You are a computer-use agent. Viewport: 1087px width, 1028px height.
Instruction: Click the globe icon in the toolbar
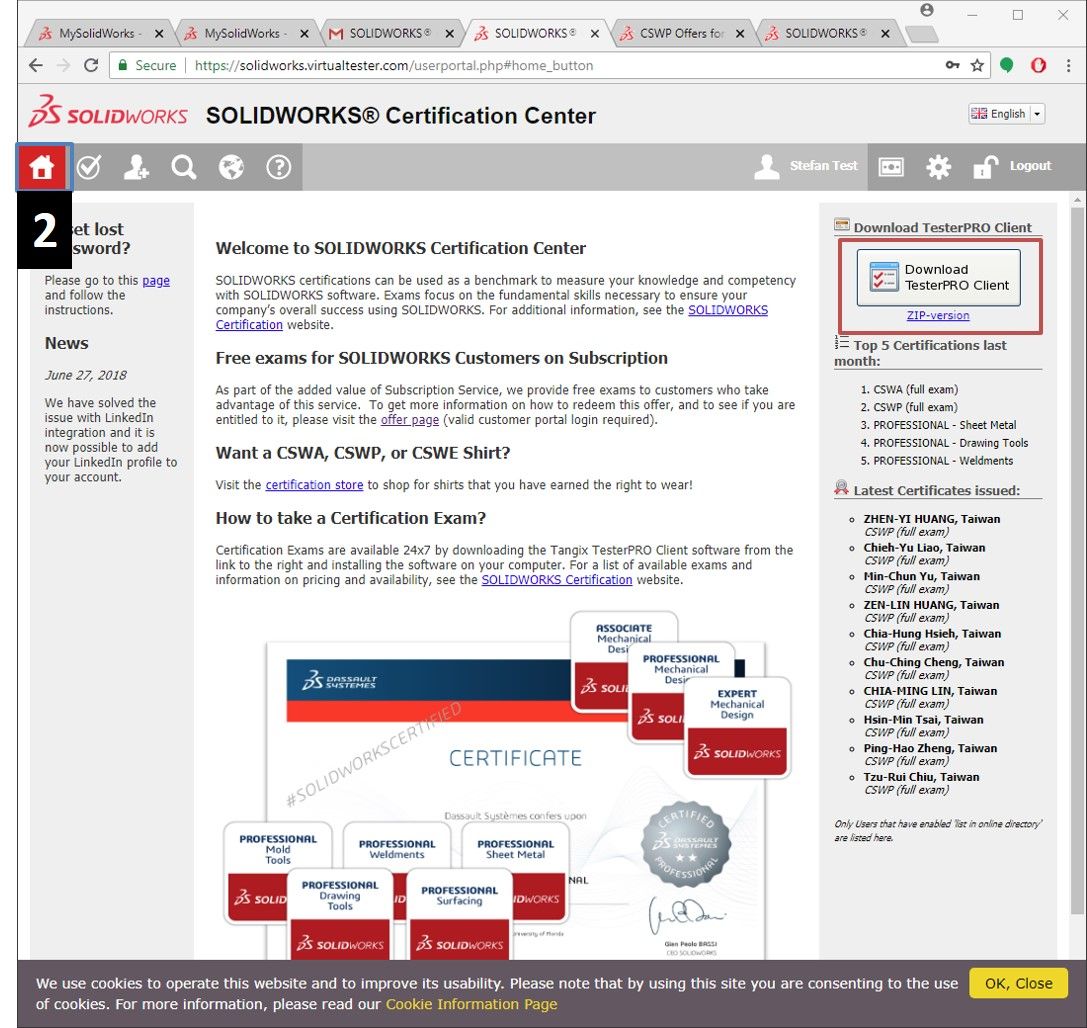230,167
